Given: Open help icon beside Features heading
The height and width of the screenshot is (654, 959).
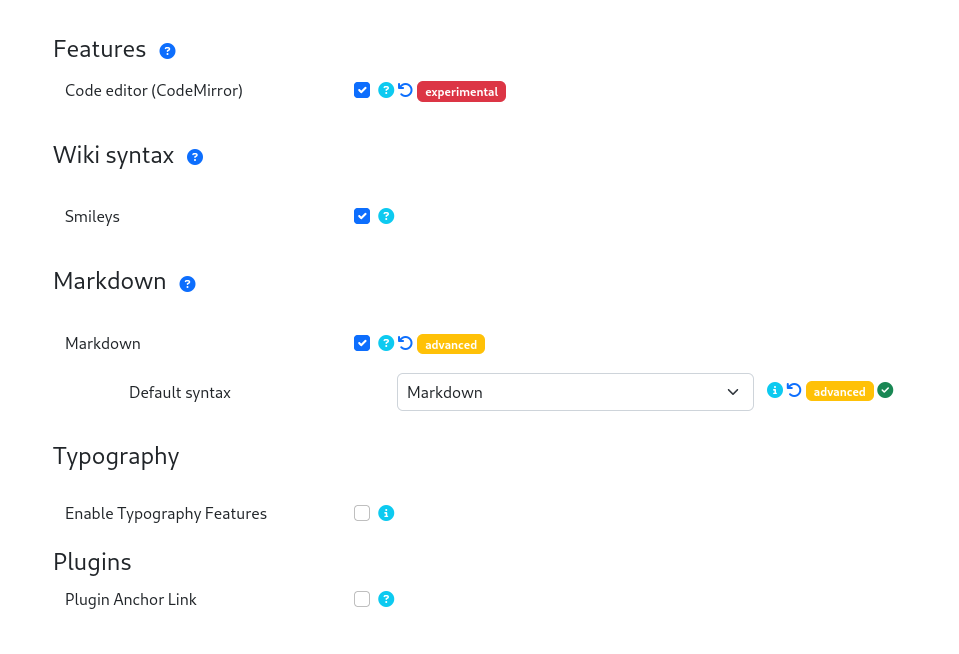Looking at the screenshot, I should click(x=167, y=51).
